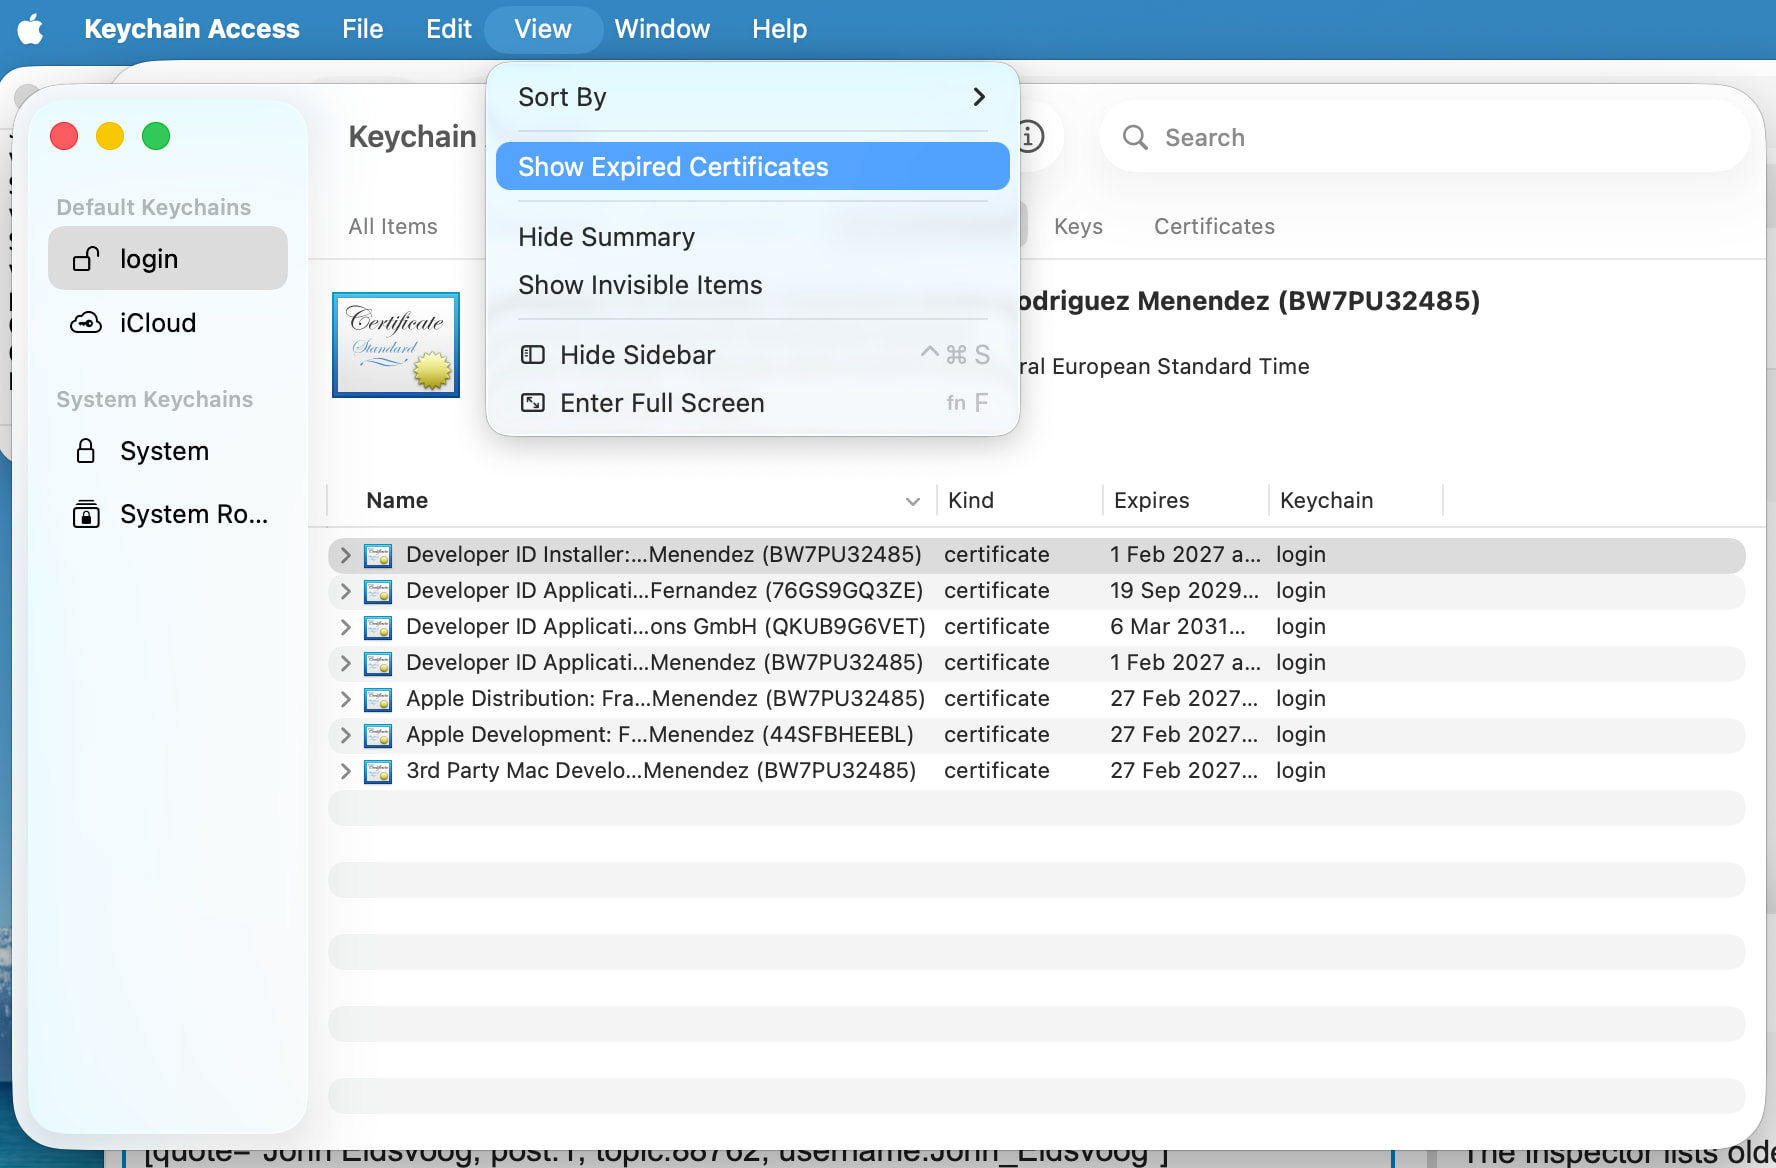The image size is (1776, 1168).
Task: Click certificate icon of 3rd Party Mac Developer row
Action: [x=378, y=771]
